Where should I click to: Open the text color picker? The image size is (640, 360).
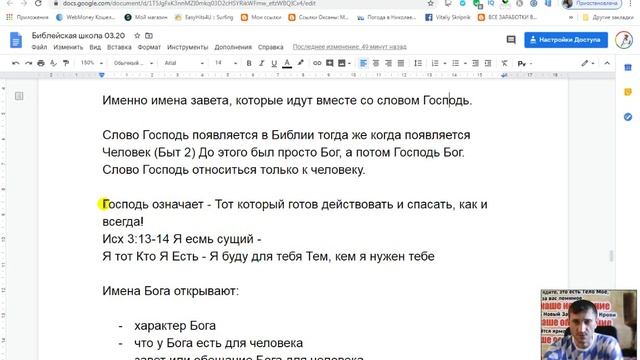point(287,63)
